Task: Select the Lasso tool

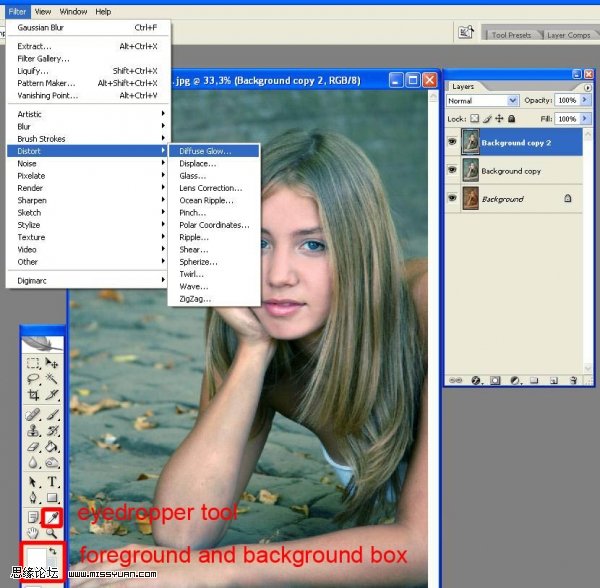Action: pyautogui.click(x=33, y=379)
